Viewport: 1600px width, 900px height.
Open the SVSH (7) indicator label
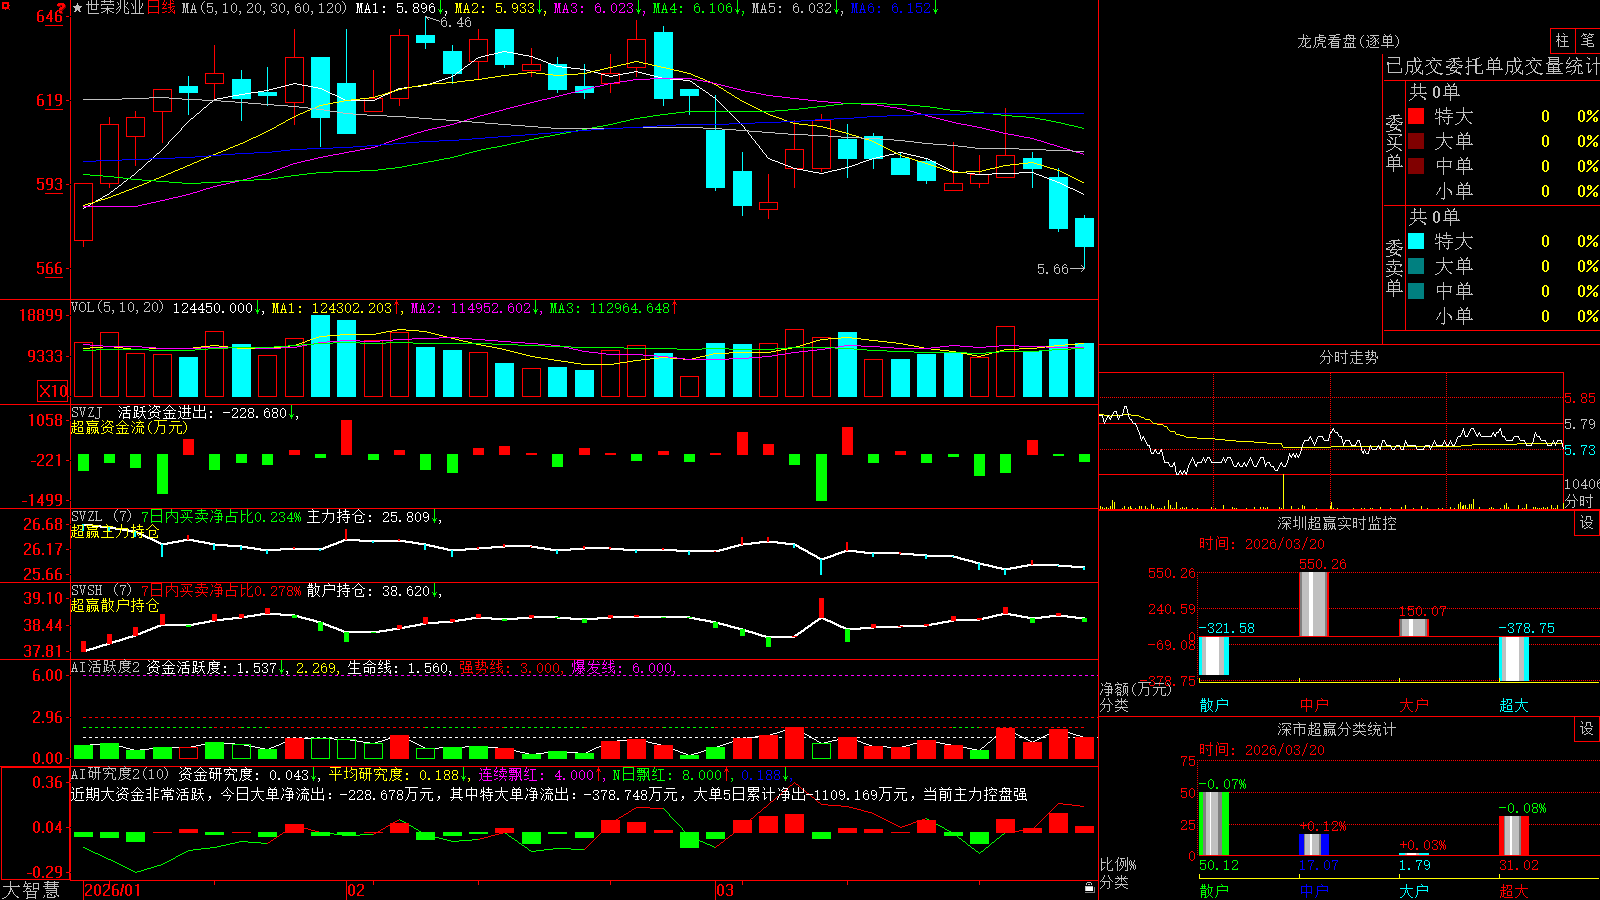(x=101, y=591)
